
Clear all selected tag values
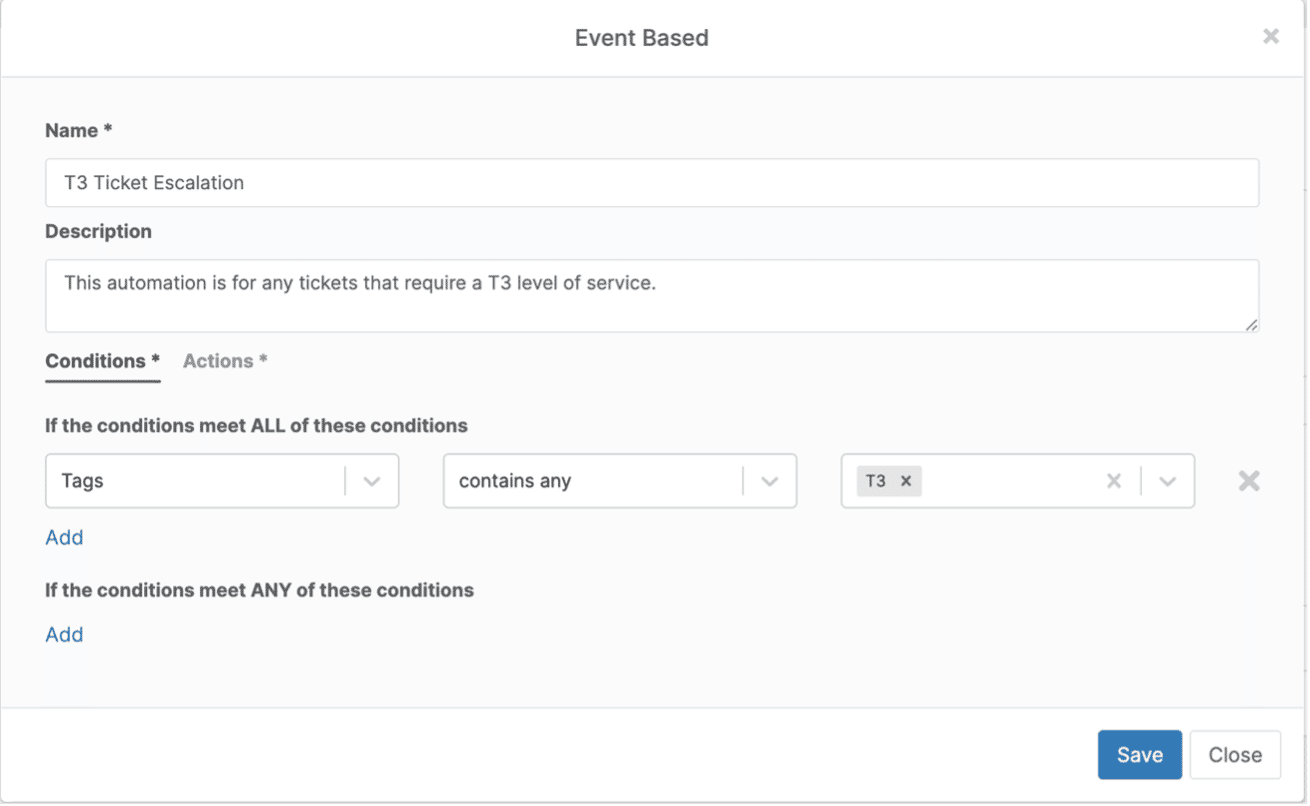click(1113, 481)
